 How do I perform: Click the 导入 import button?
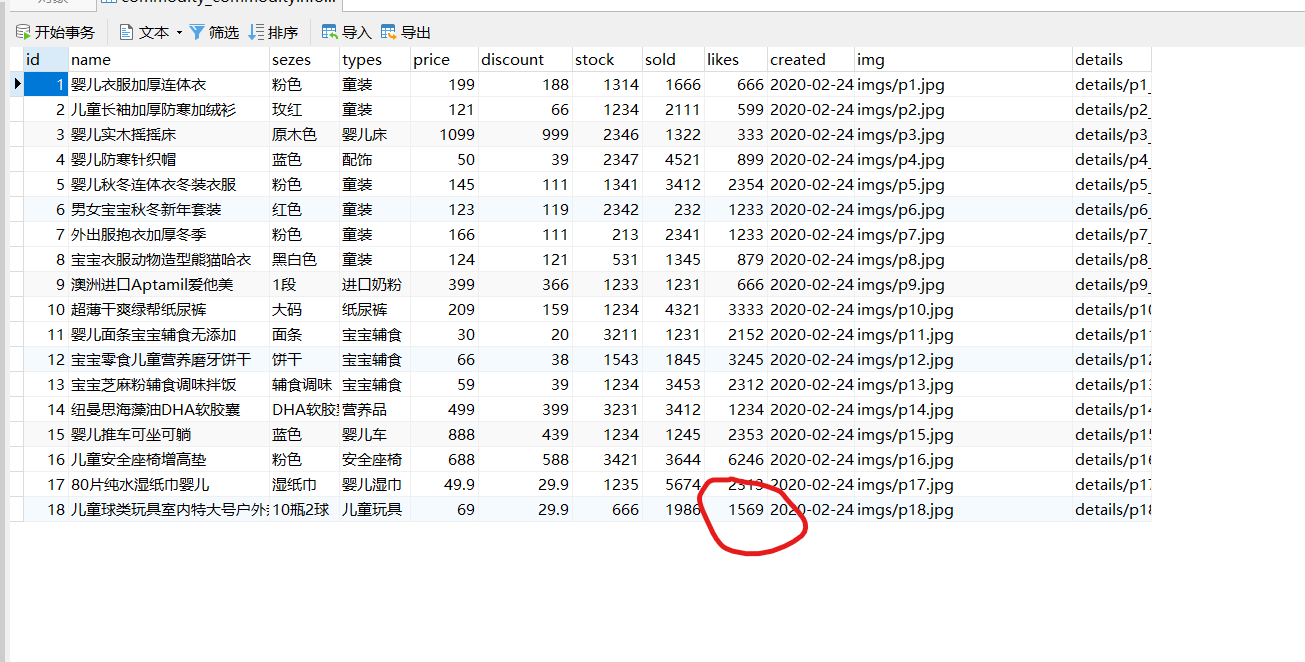click(346, 33)
